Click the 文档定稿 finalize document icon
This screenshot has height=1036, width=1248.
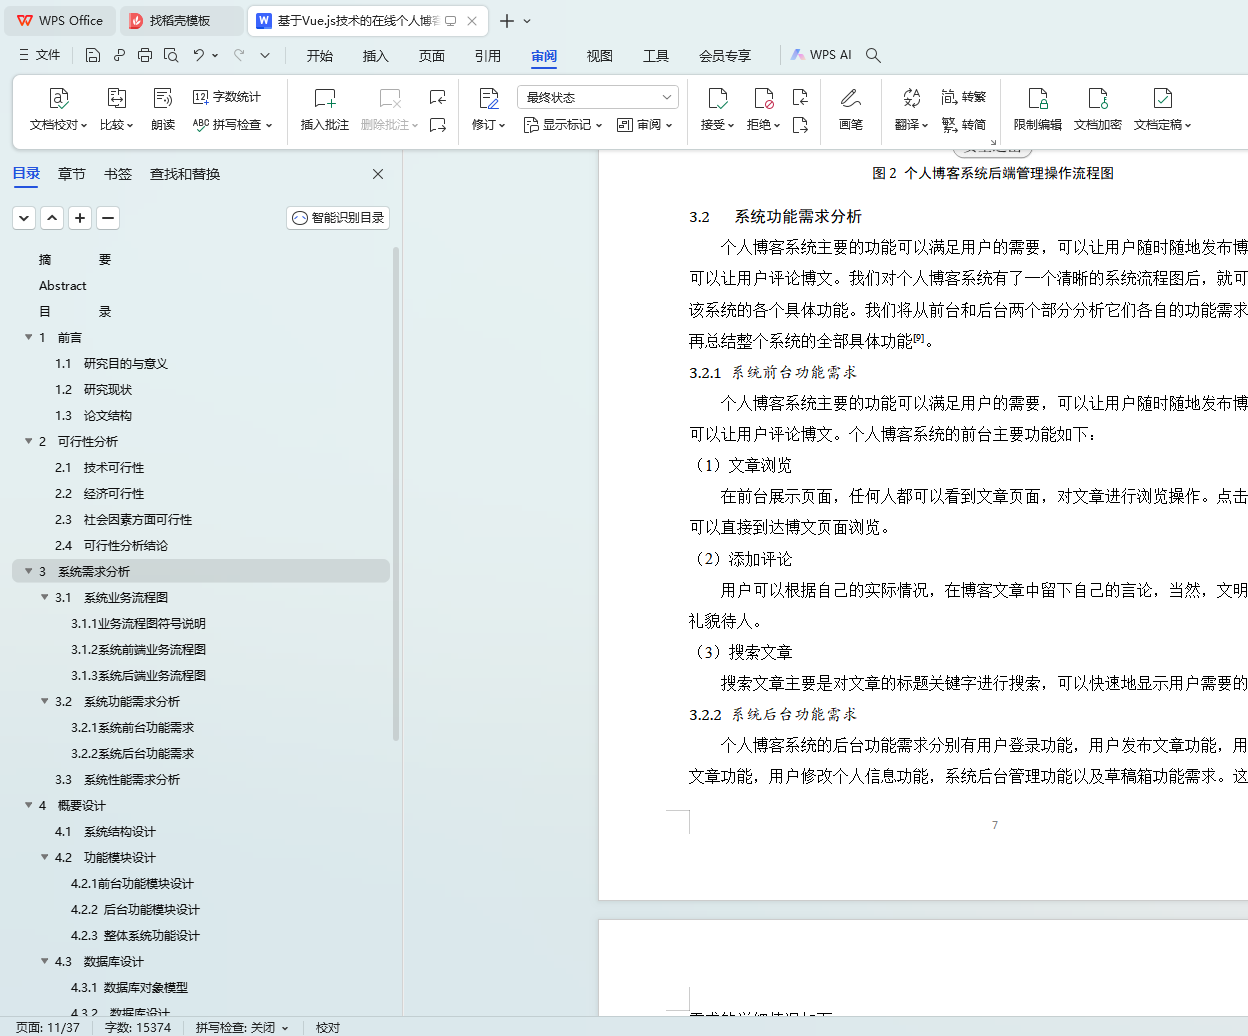1162,98
